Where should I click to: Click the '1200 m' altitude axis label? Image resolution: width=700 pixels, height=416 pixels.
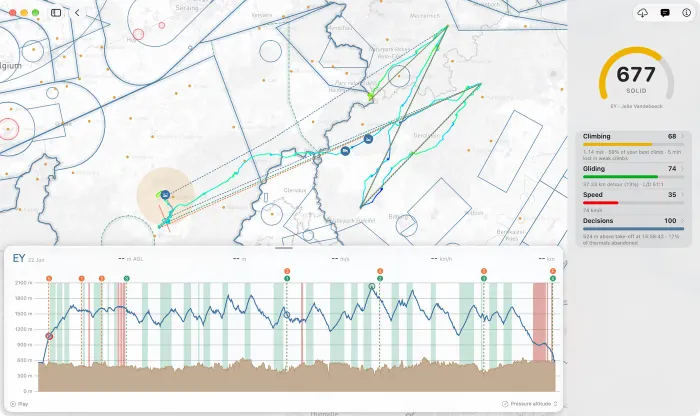(x=24, y=329)
